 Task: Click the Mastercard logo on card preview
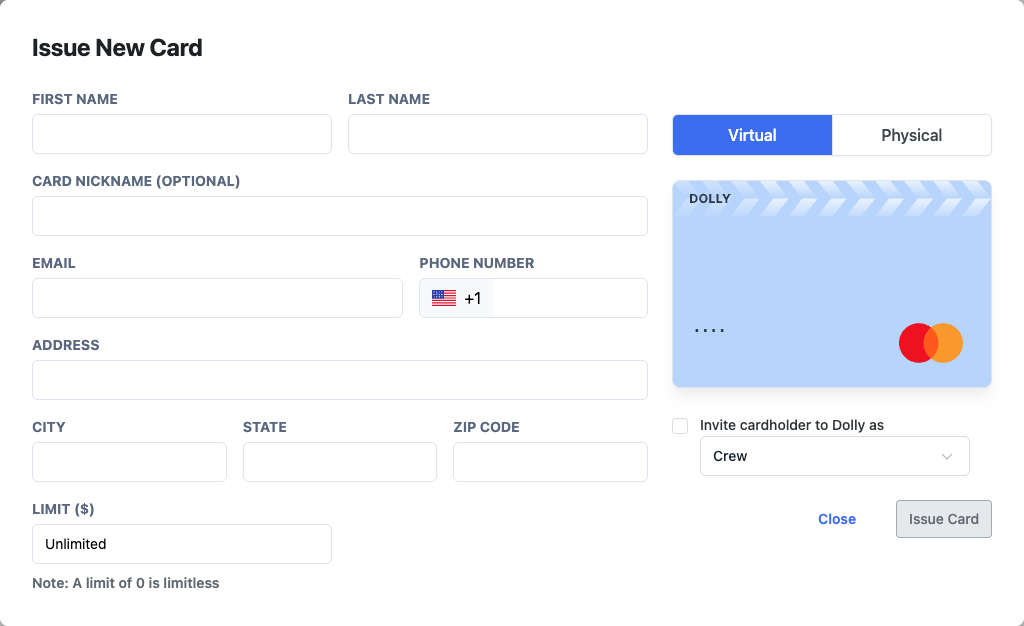pyautogui.click(x=930, y=343)
